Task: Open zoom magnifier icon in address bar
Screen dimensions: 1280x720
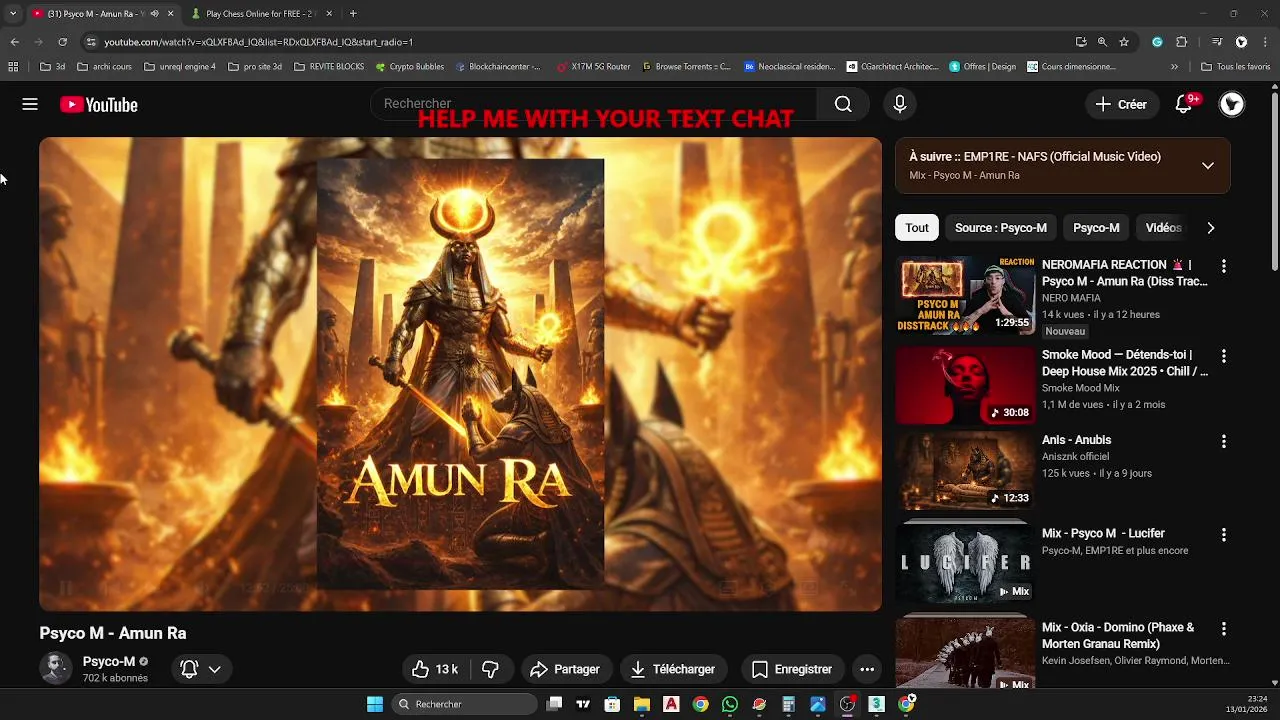Action: click(1102, 42)
